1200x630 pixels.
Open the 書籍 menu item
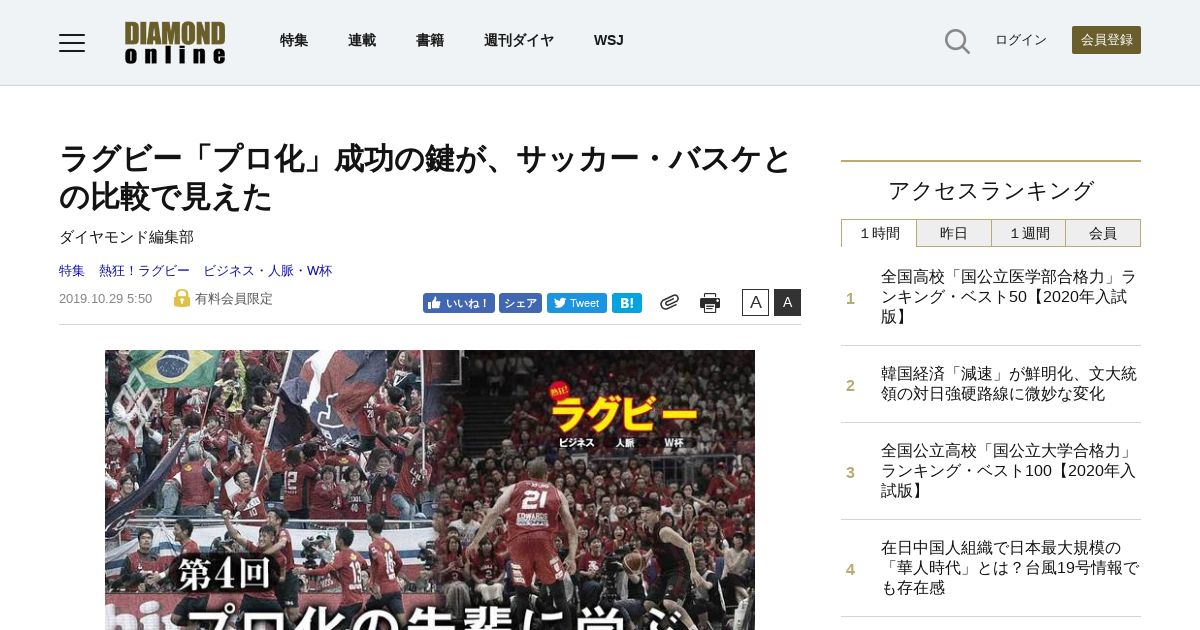coord(430,40)
